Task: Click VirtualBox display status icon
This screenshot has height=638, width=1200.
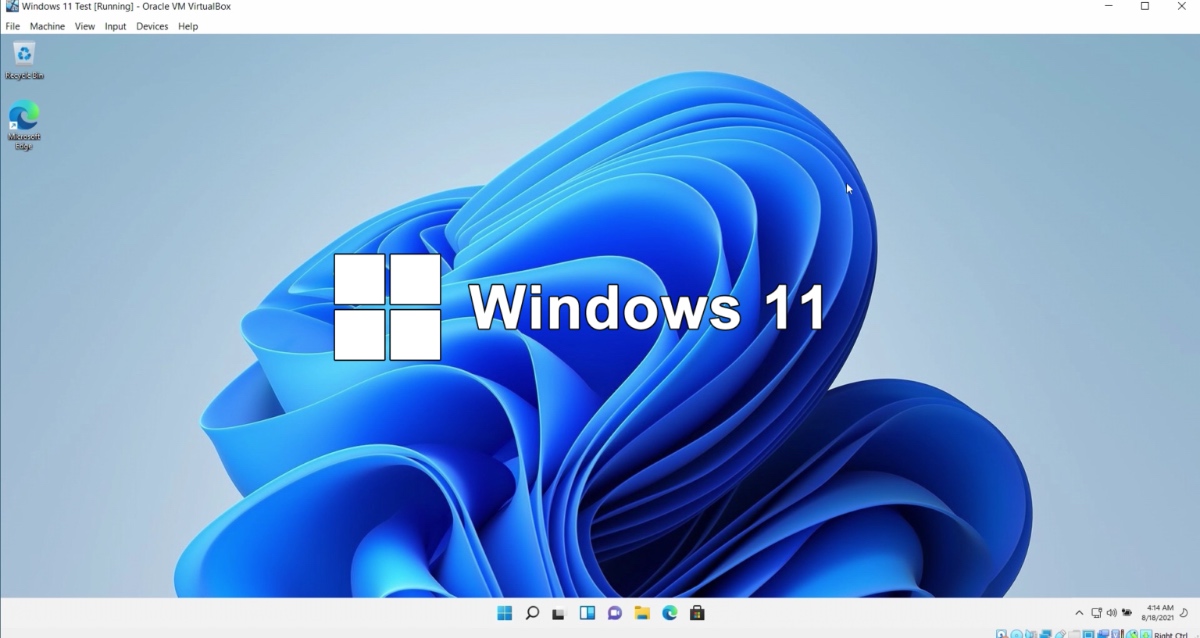Action: (x=1089, y=634)
